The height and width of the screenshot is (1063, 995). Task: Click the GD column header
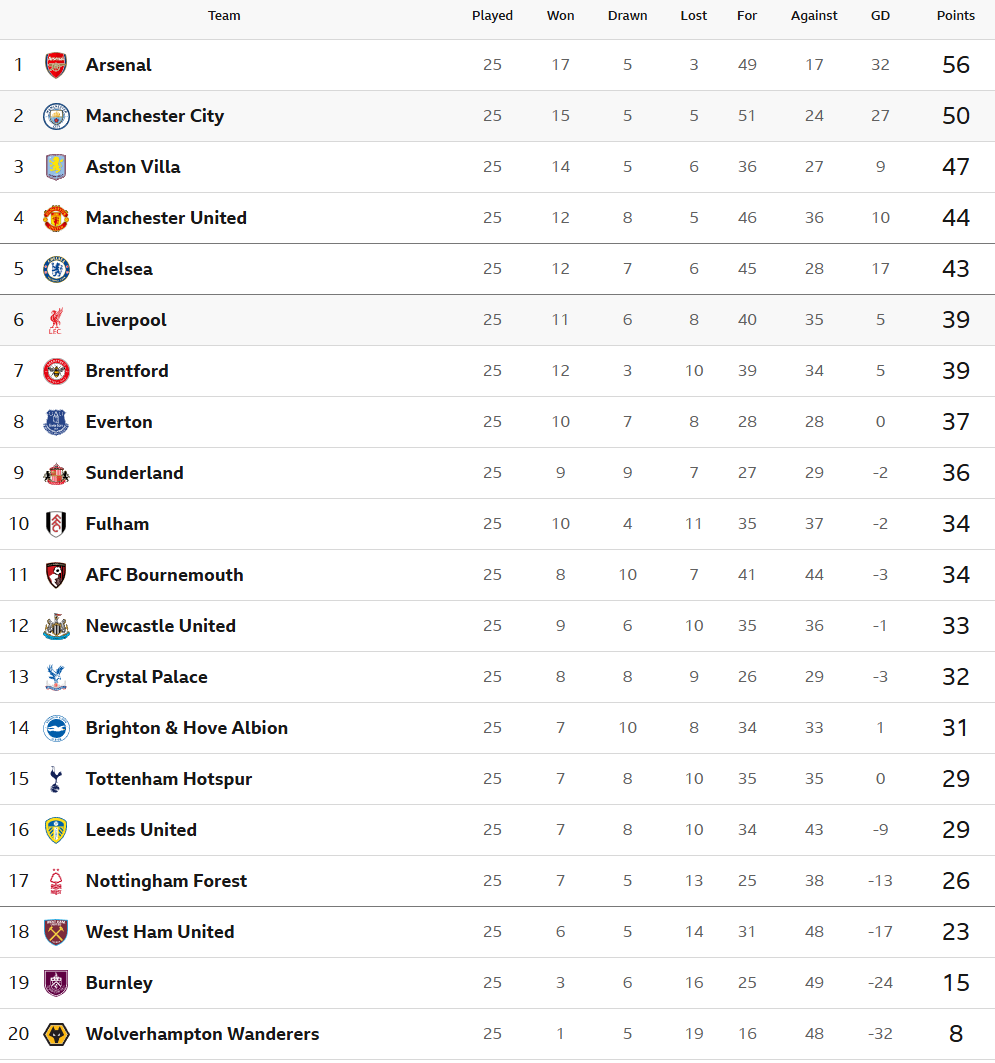[x=880, y=16]
